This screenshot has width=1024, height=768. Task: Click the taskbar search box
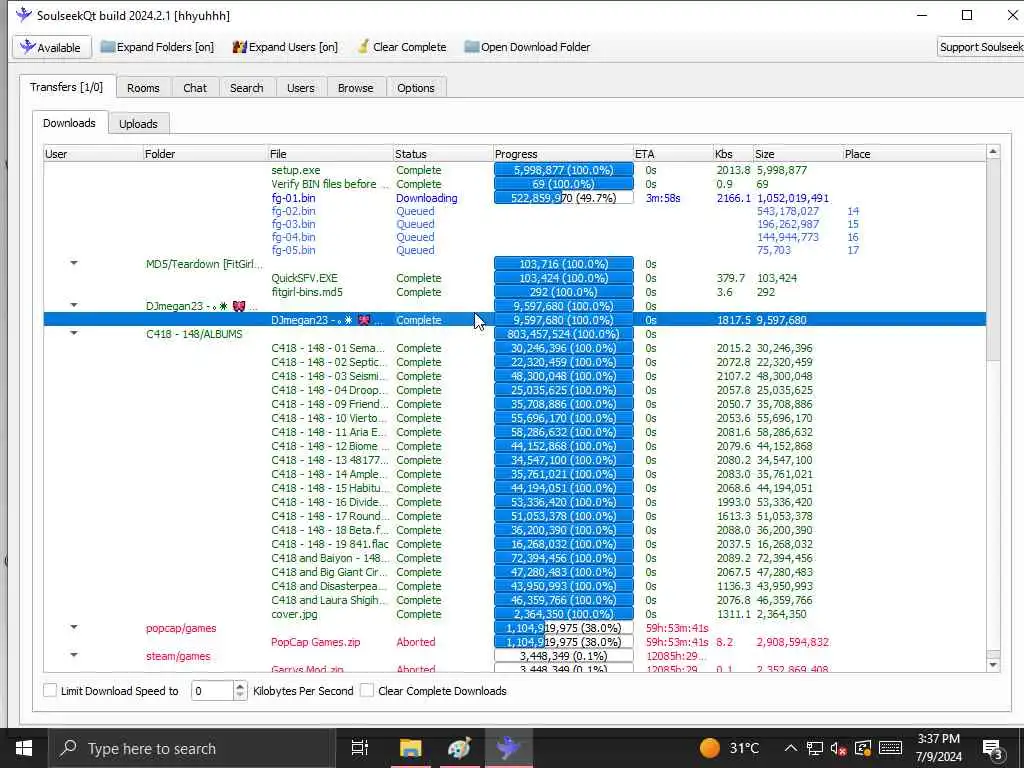pos(191,748)
